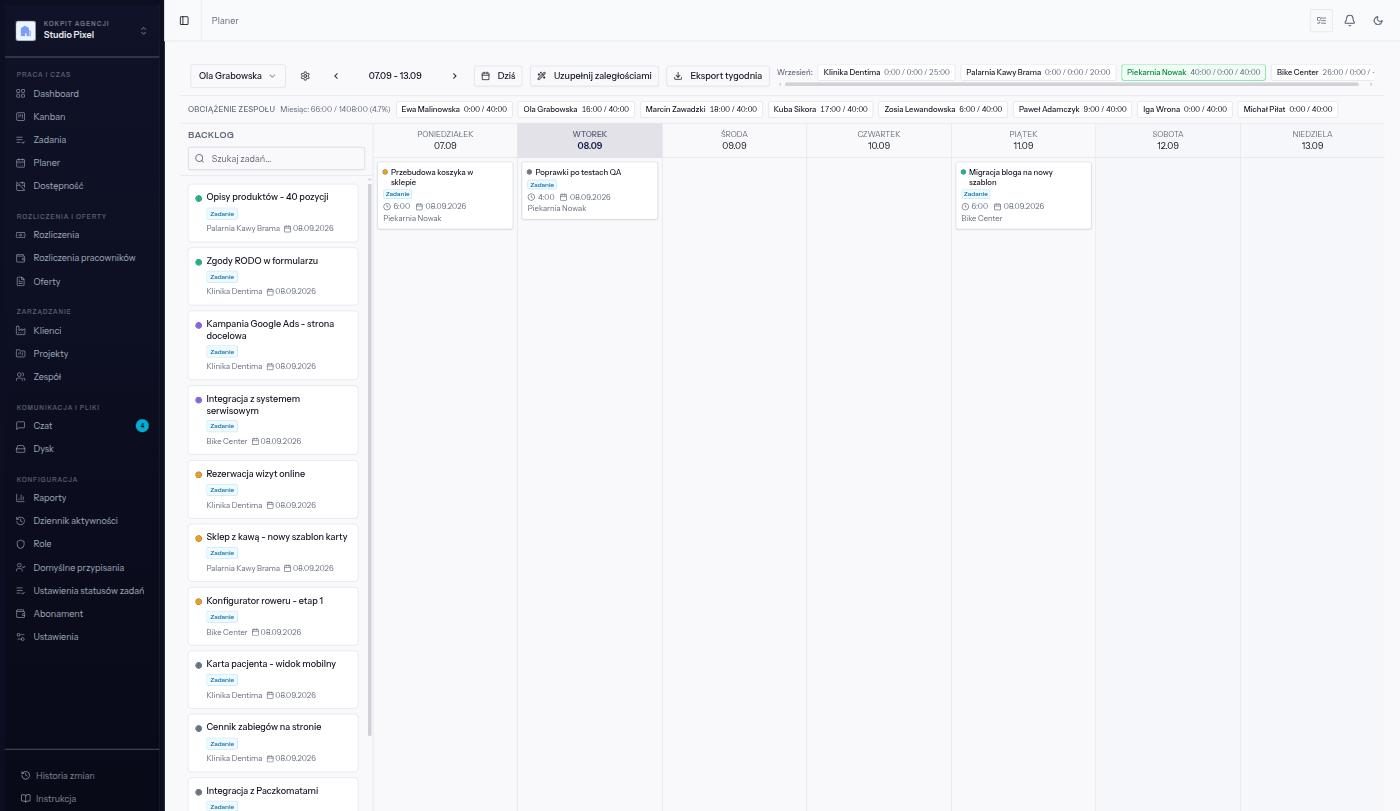This screenshot has height=811, width=1400.
Task: Select the Piekarnia Nowak client chip
Action: coord(1193,72)
